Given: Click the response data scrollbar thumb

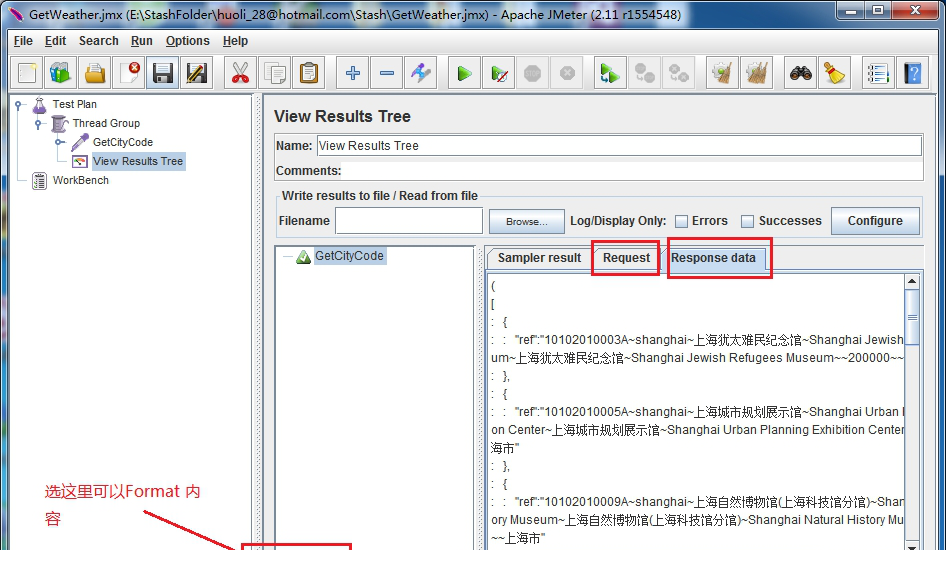Looking at the screenshot, I should pyautogui.click(x=912, y=317).
